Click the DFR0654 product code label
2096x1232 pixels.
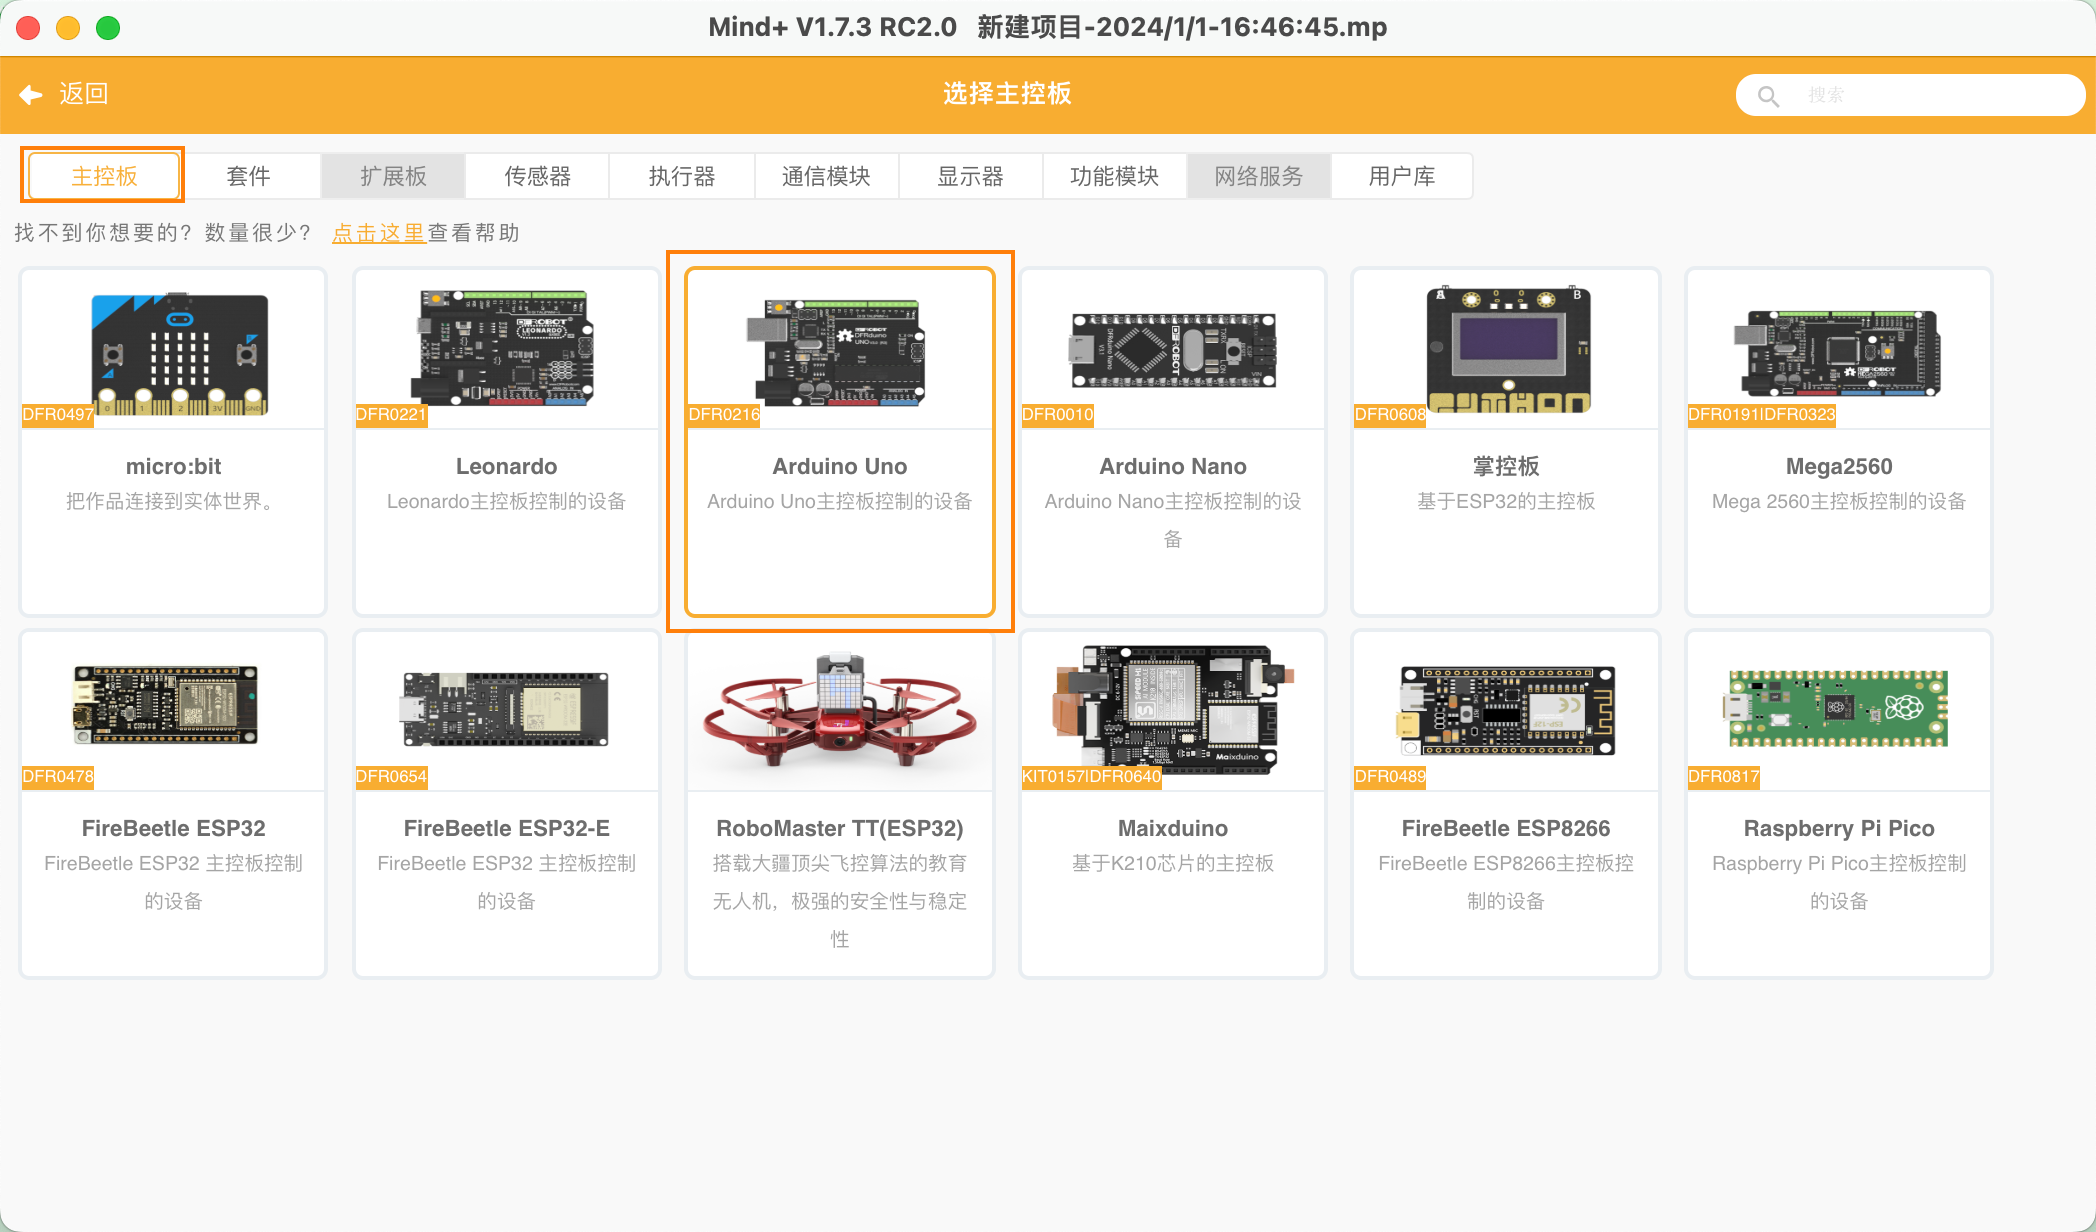pyautogui.click(x=391, y=776)
